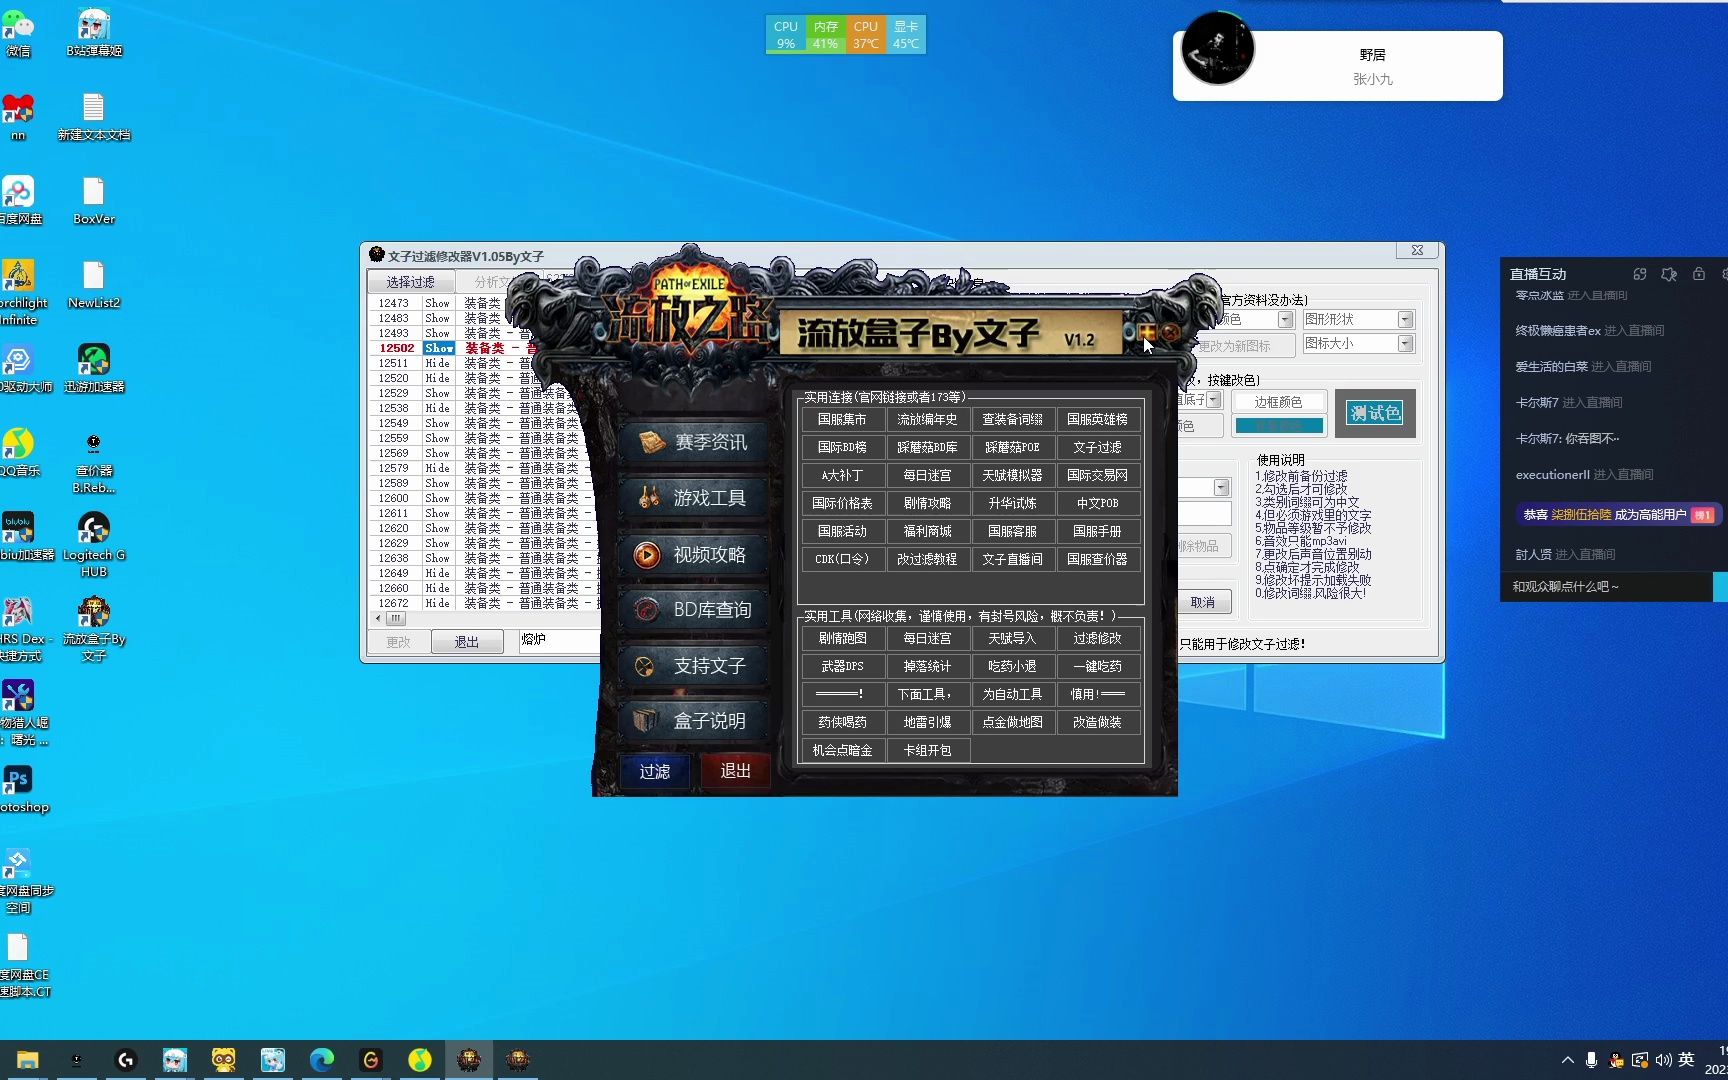Screen dimensions: 1728x1080
Task: Click the teal color swatch under 边框颜色
Action: click(x=1279, y=426)
